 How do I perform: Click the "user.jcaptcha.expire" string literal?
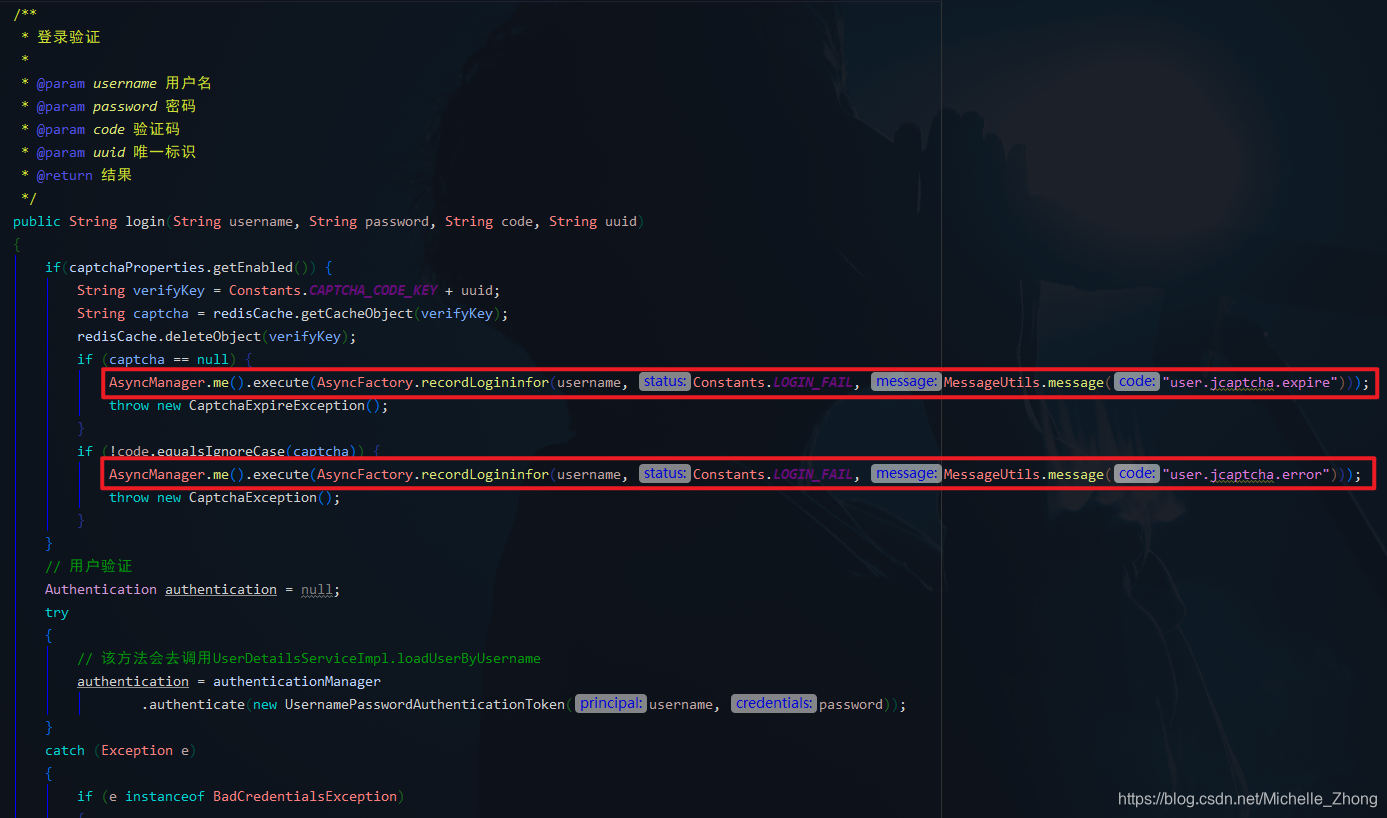[1251, 382]
